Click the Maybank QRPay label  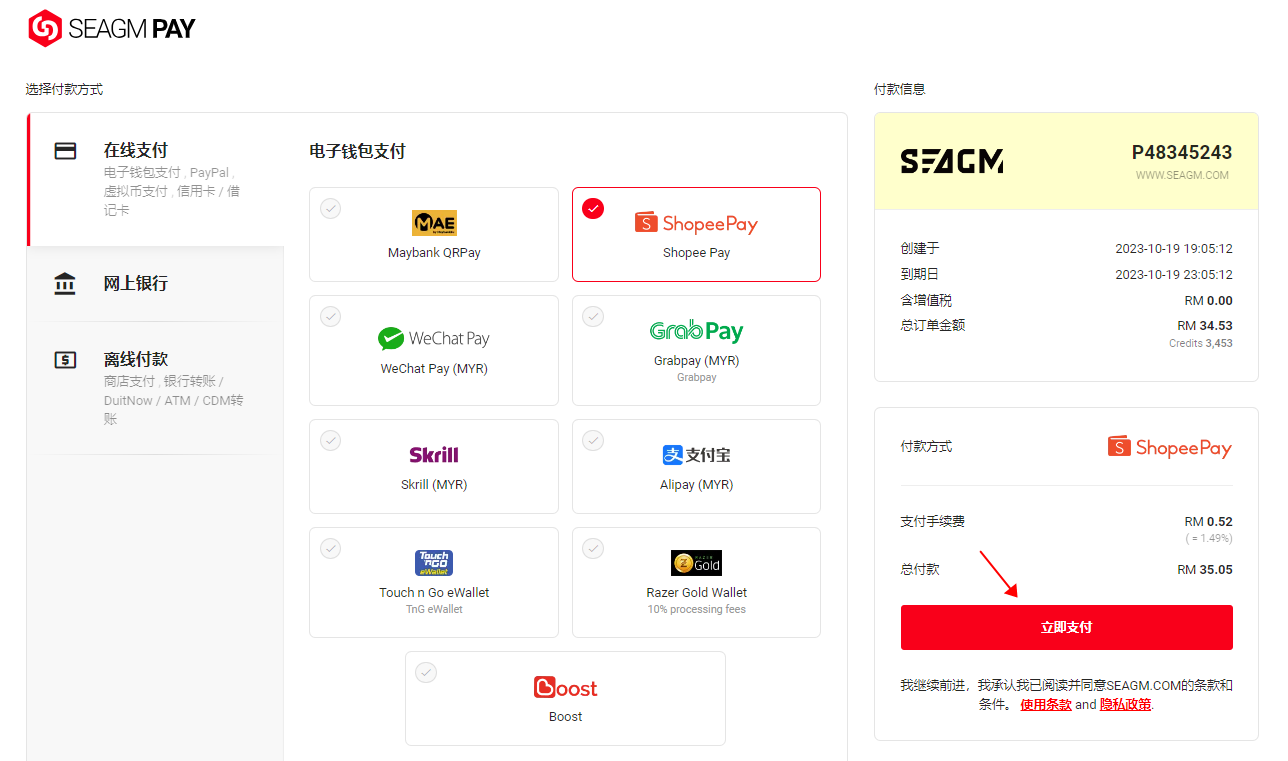pyautogui.click(x=434, y=253)
